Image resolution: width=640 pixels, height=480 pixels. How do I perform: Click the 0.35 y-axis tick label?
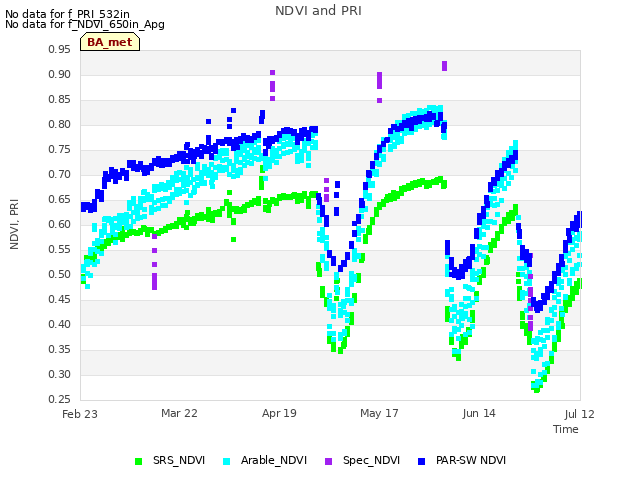(60, 349)
